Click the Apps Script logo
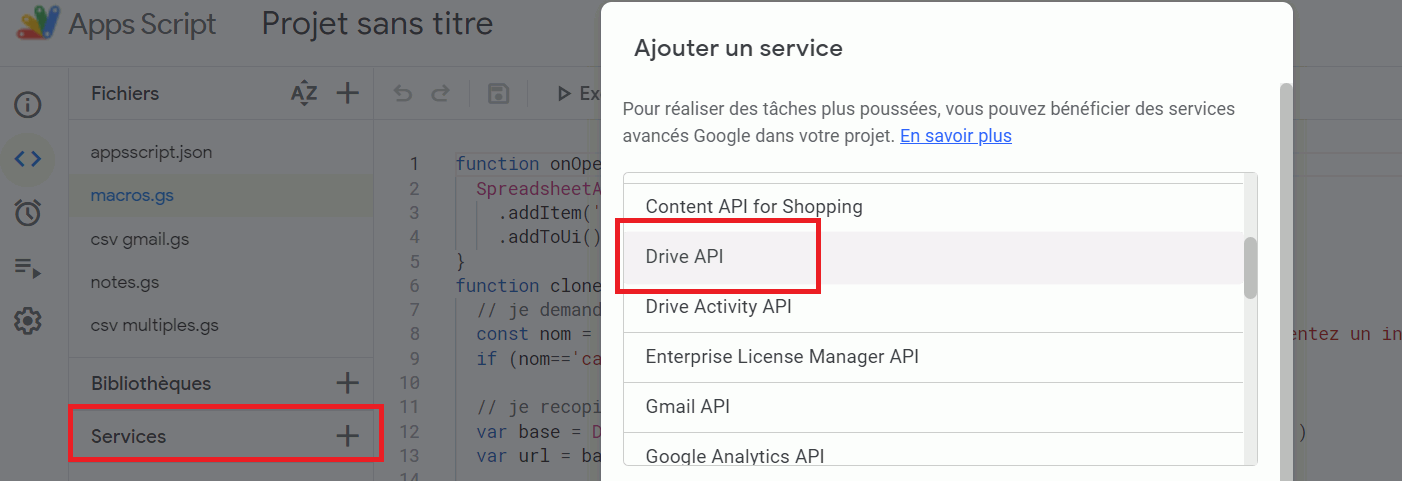 click(x=37, y=23)
